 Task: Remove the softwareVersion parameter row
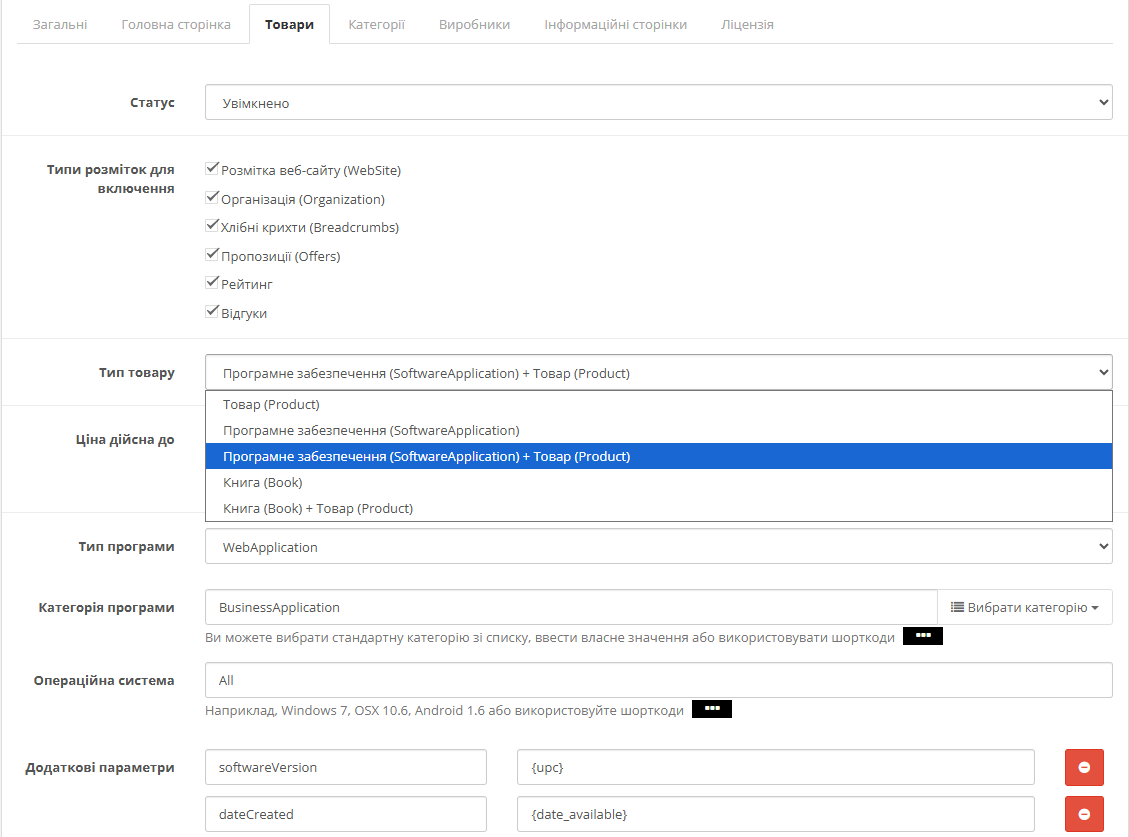click(x=1084, y=768)
